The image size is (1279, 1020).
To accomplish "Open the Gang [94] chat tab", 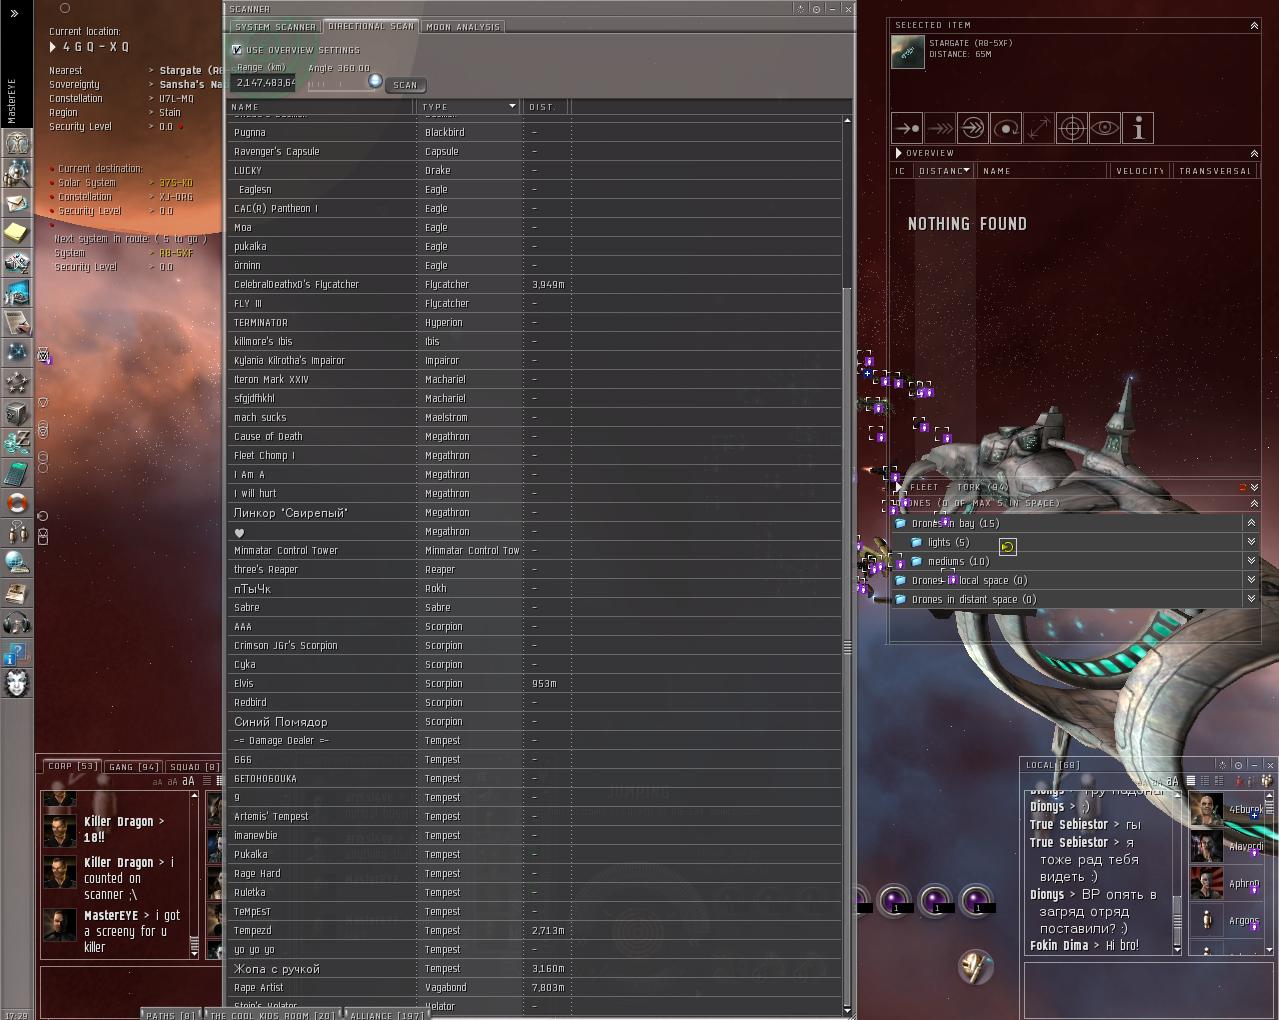I will coord(134,767).
